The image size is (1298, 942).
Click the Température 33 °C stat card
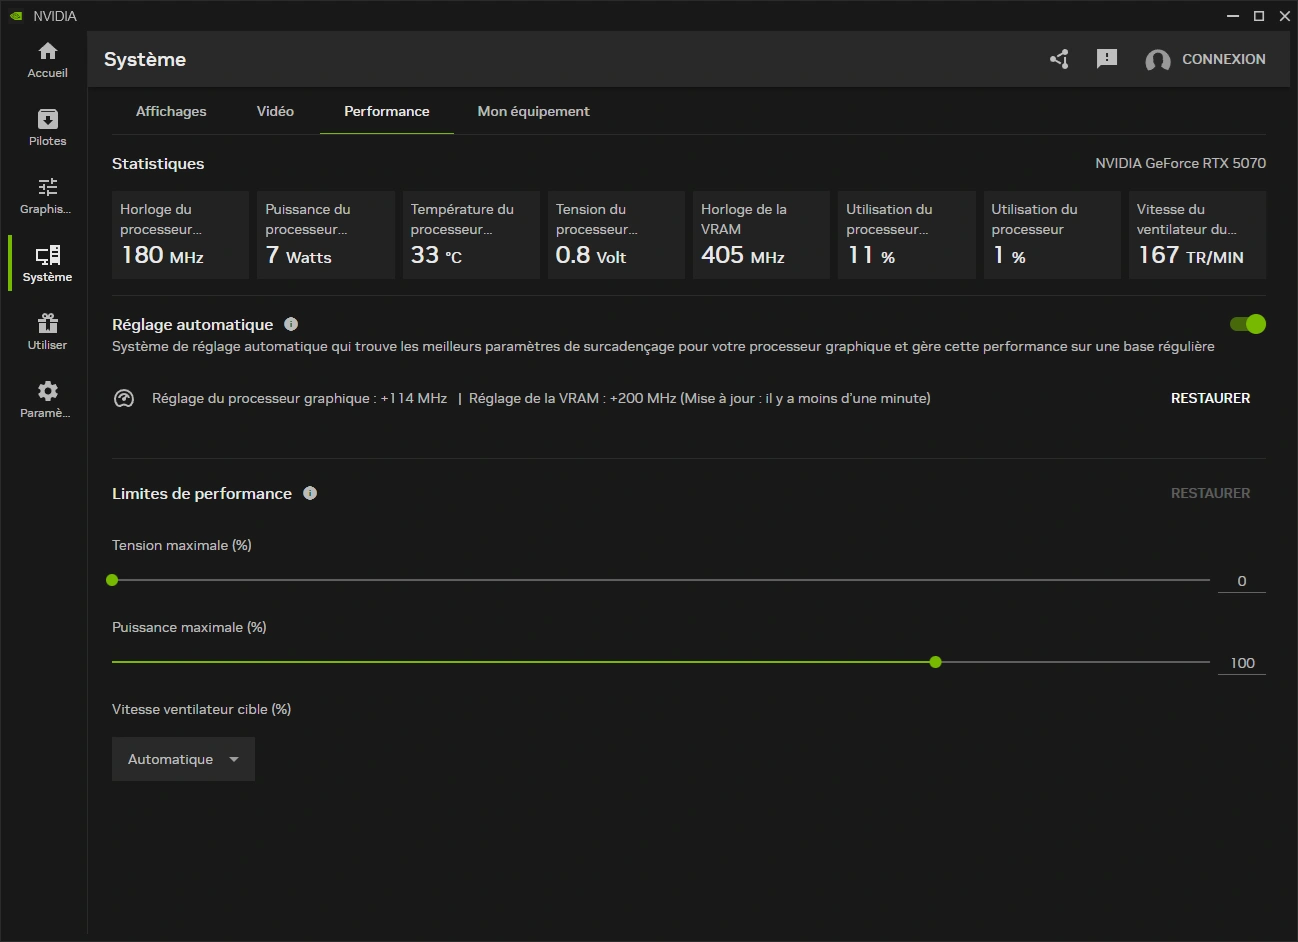tap(471, 235)
